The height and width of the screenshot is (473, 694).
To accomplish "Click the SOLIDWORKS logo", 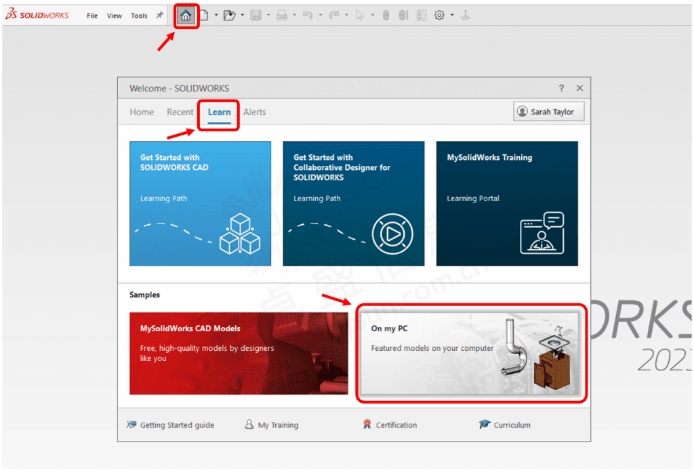I will (x=37, y=15).
